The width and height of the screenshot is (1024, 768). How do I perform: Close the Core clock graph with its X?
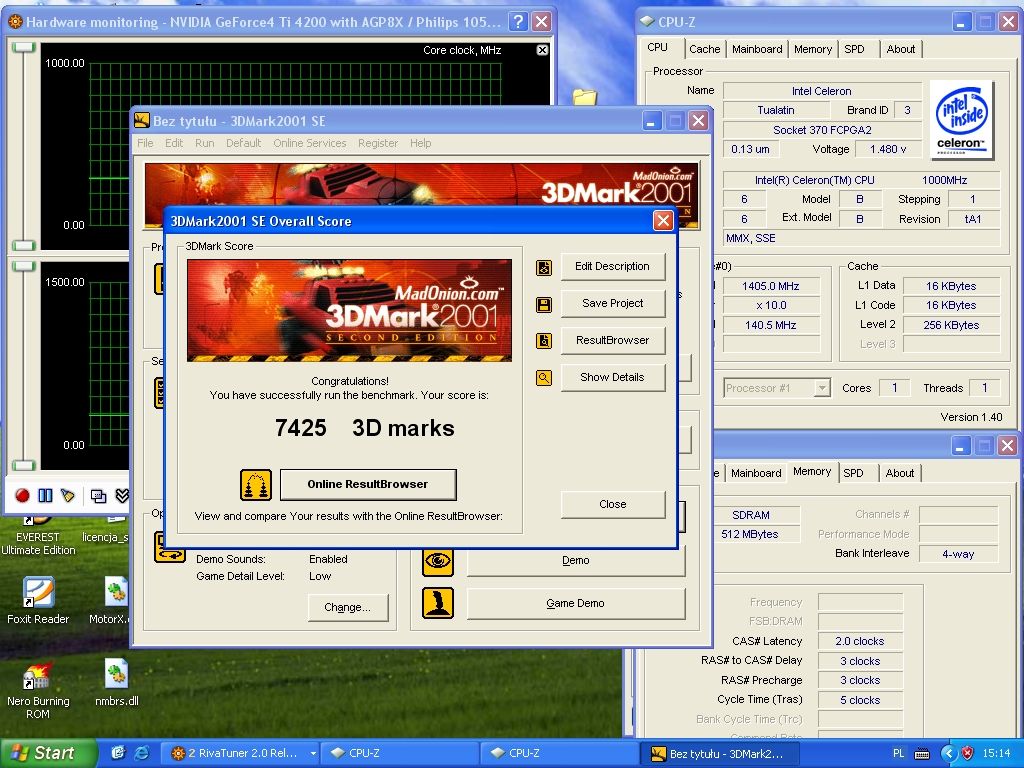click(x=542, y=50)
